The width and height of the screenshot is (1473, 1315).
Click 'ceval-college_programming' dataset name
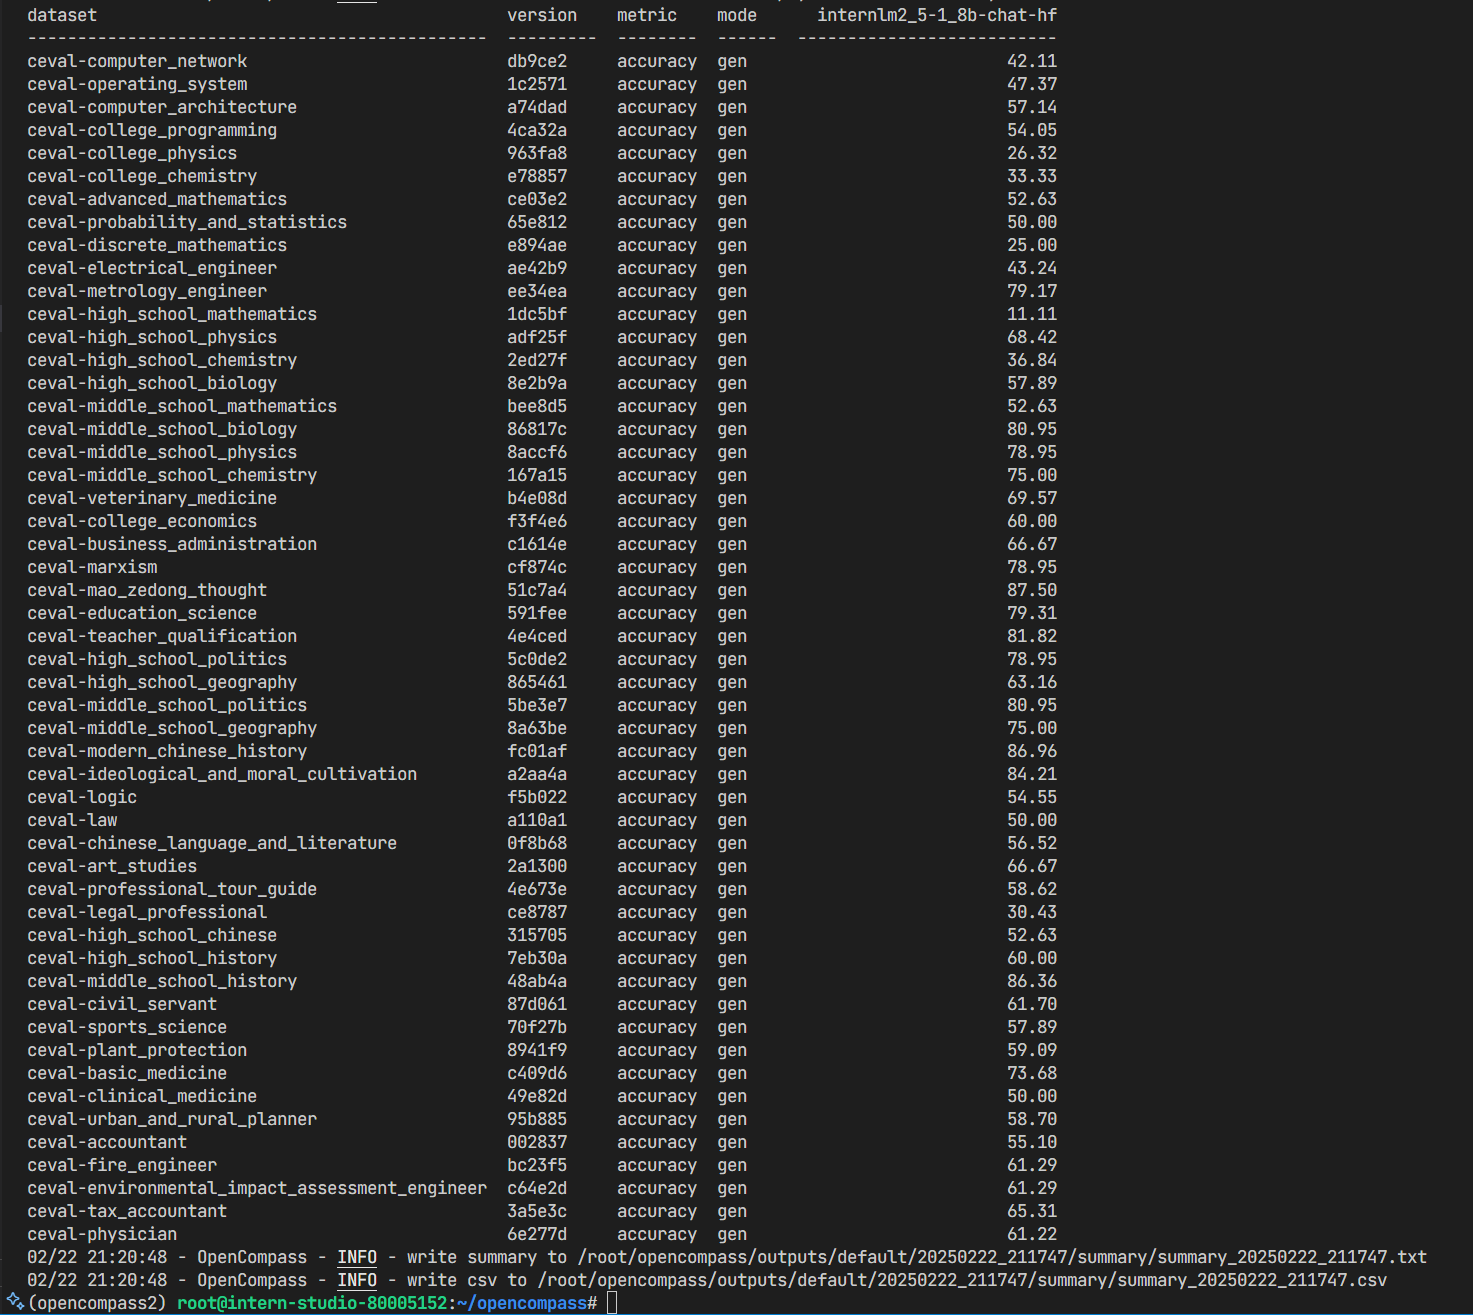pos(152,130)
